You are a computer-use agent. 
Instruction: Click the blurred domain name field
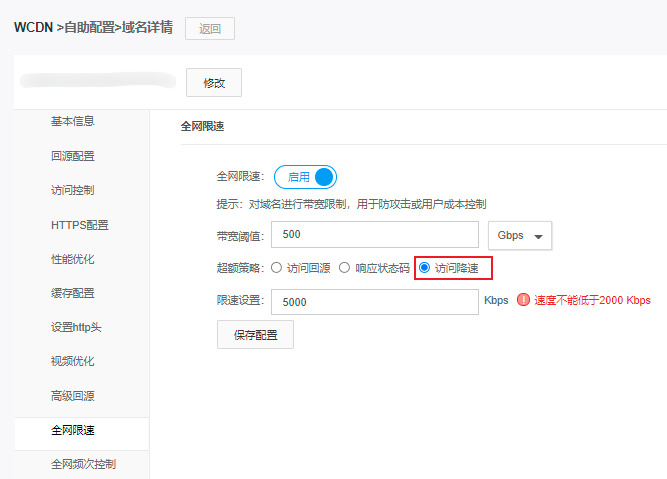pyautogui.click(x=98, y=80)
